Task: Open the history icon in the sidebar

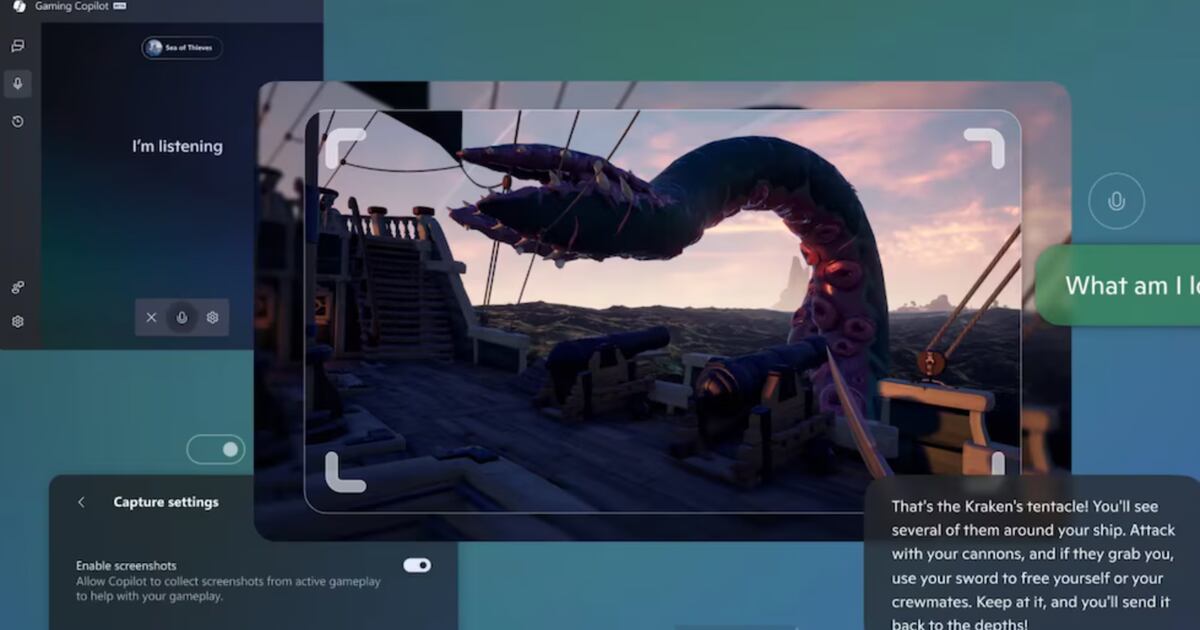Action: 17,122
